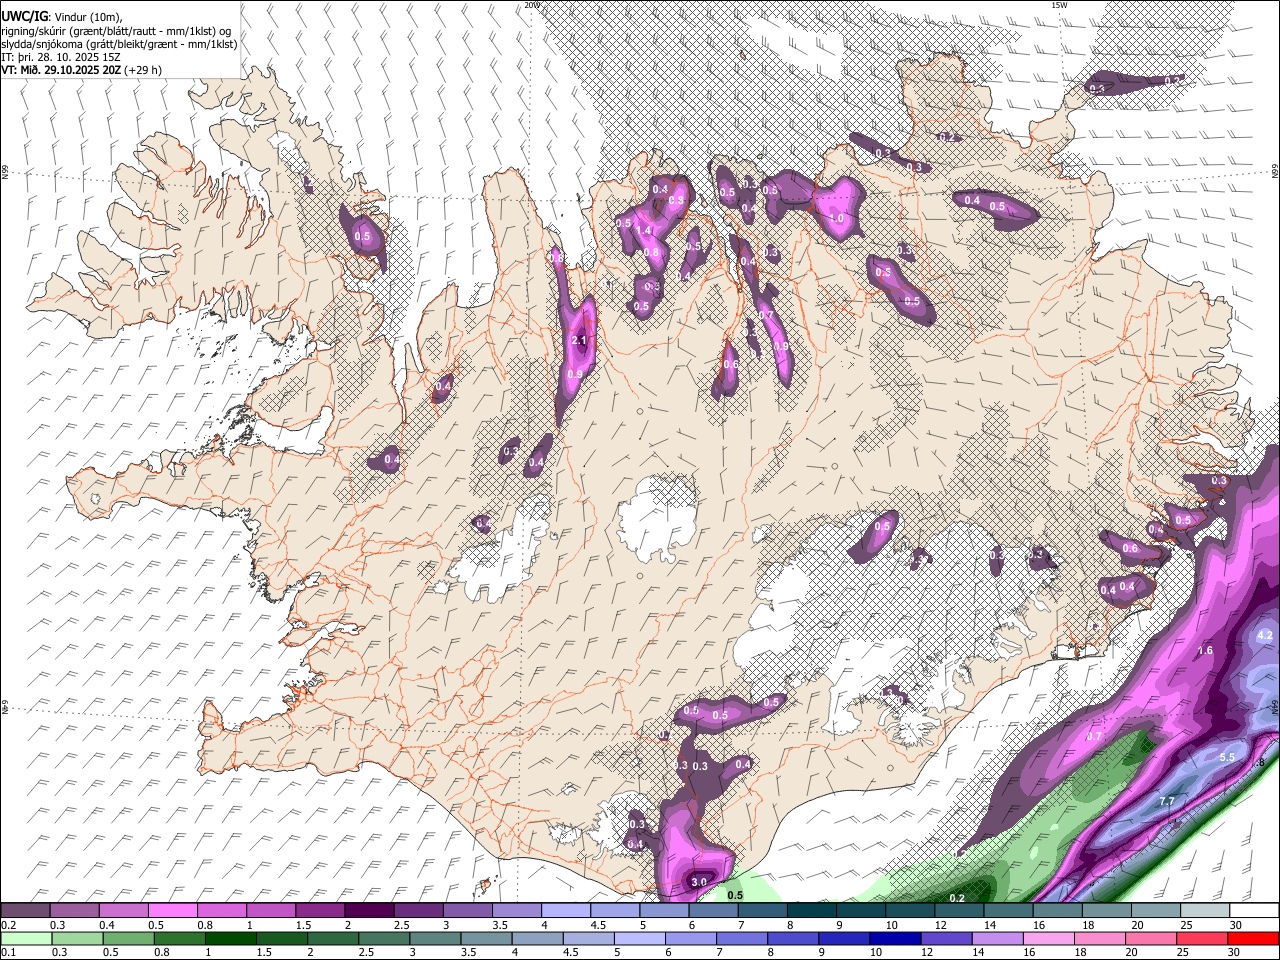Click the '1.0' precipitation value on the map
This screenshot has height=960, width=1280.
click(x=837, y=218)
